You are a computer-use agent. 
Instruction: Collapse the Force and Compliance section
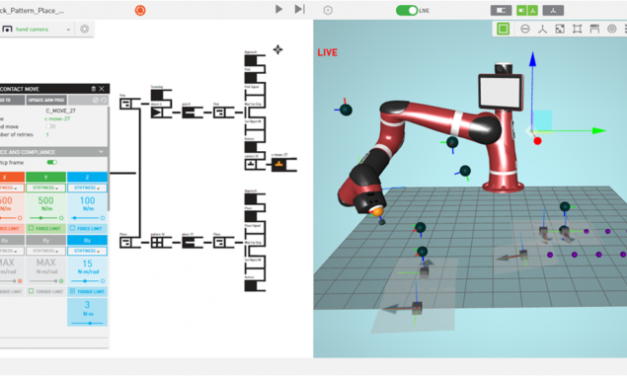(x=101, y=152)
